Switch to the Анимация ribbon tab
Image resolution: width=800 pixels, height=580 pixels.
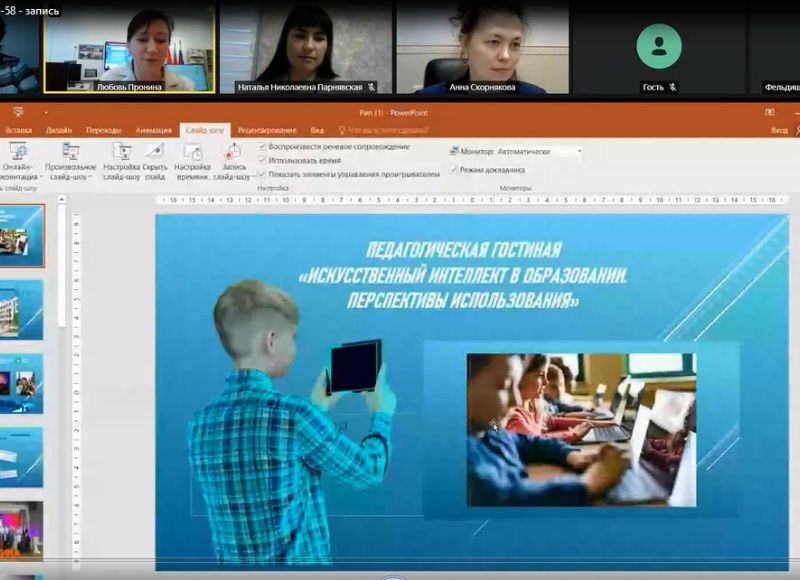click(153, 130)
